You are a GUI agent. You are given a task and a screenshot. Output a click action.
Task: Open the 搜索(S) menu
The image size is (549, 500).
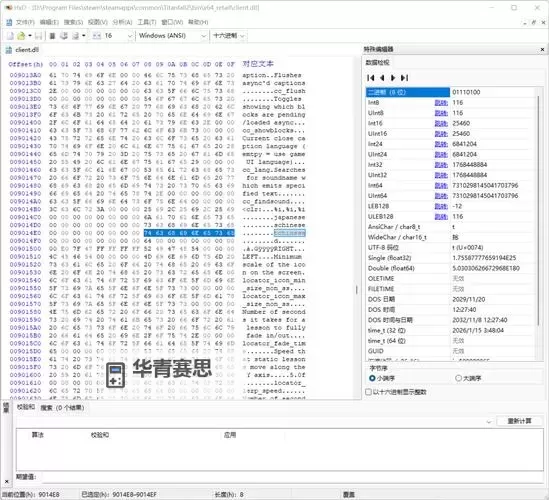73,22
